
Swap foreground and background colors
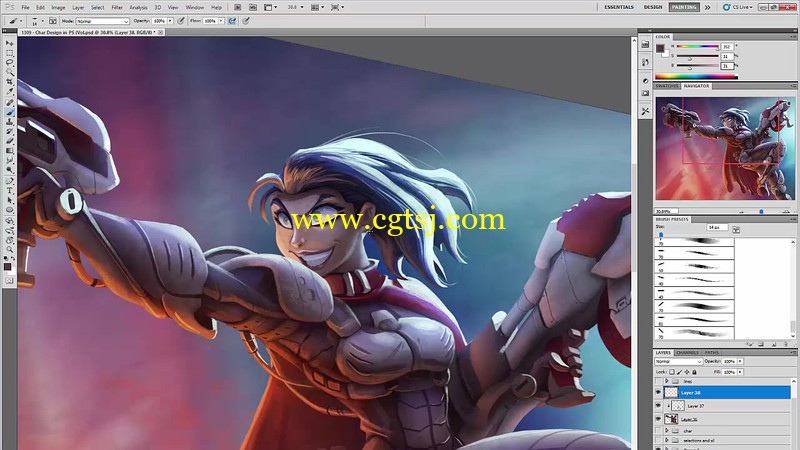coord(13,259)
